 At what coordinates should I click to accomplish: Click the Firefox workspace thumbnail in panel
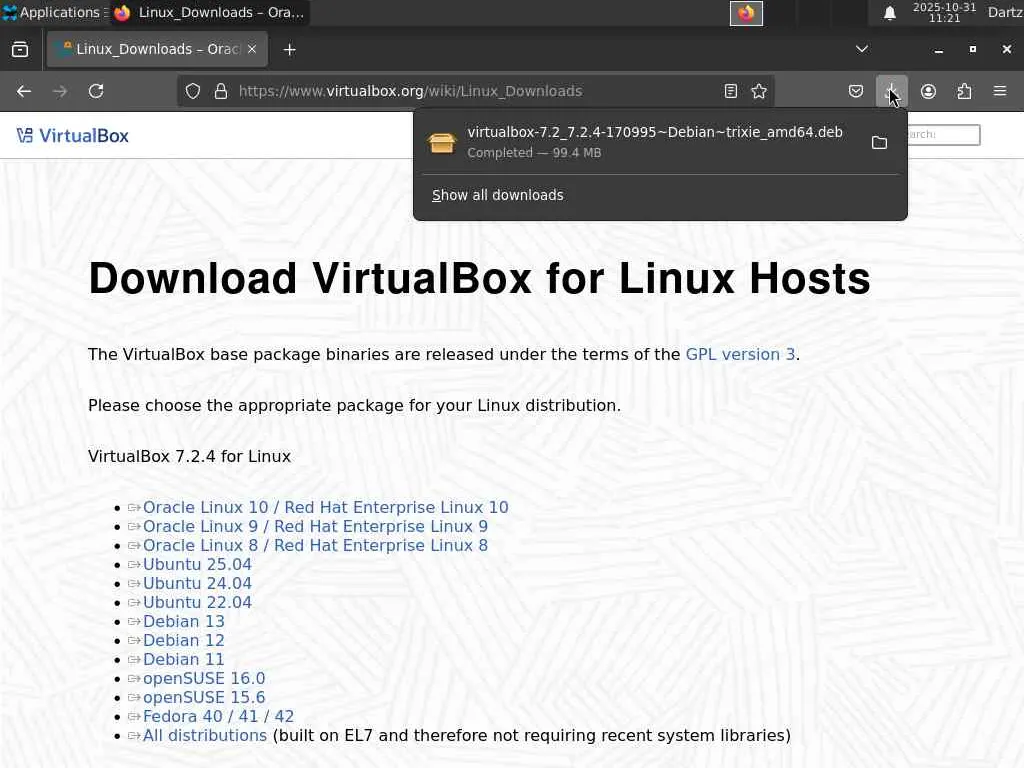(x=746, y=13)
